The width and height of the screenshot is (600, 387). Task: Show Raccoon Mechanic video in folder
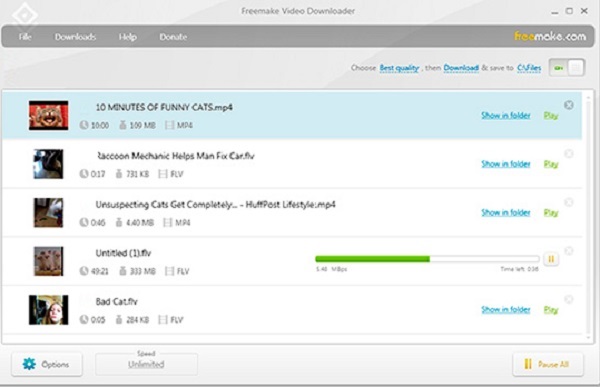505,164
